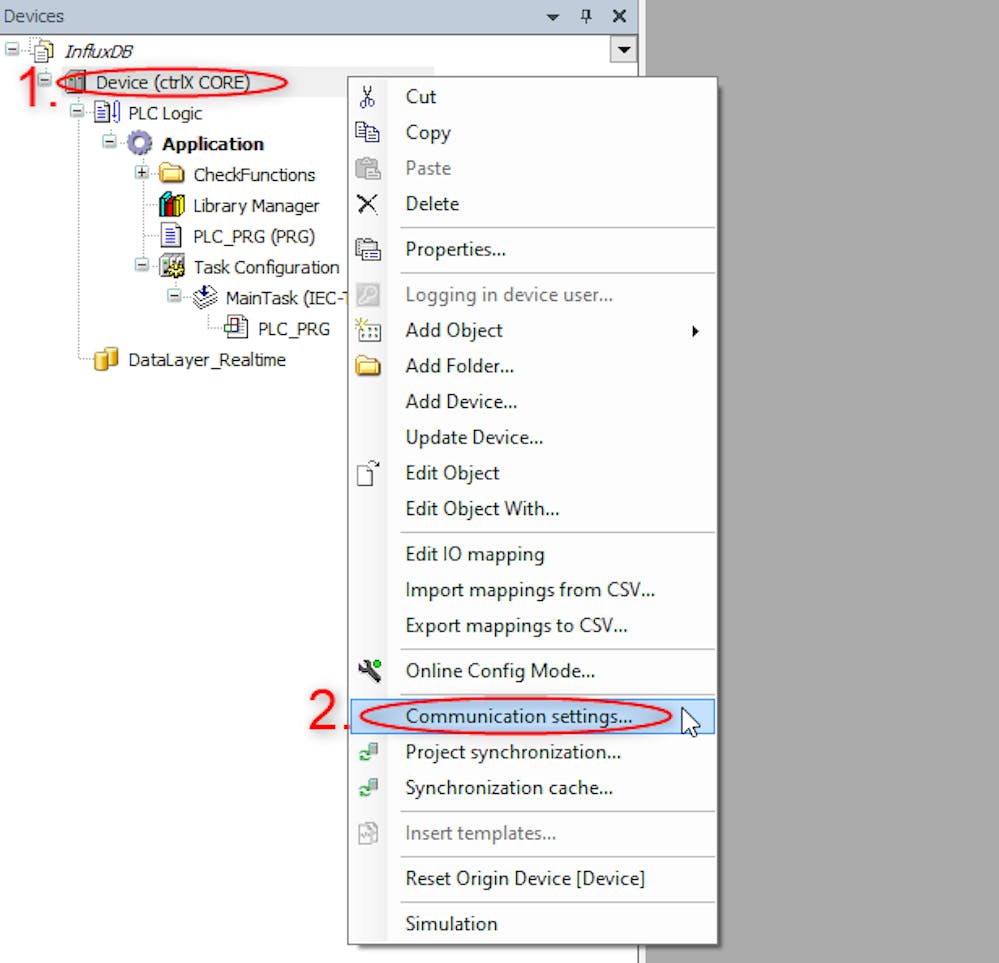Collapse the MainTask node
Screen dimensions: 999x963
click(174, 296)
